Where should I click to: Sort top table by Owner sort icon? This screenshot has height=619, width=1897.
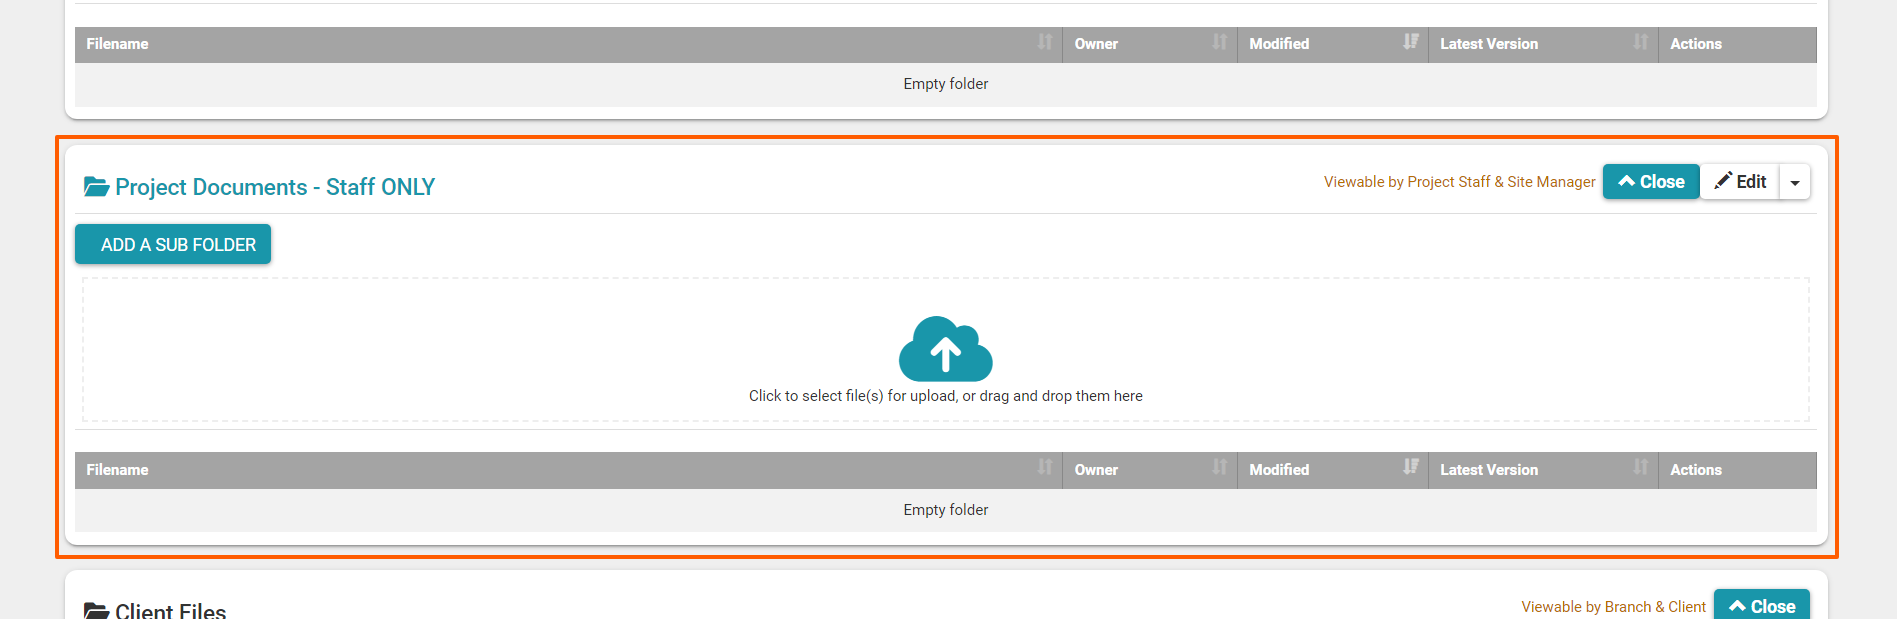click(1219, 42)
